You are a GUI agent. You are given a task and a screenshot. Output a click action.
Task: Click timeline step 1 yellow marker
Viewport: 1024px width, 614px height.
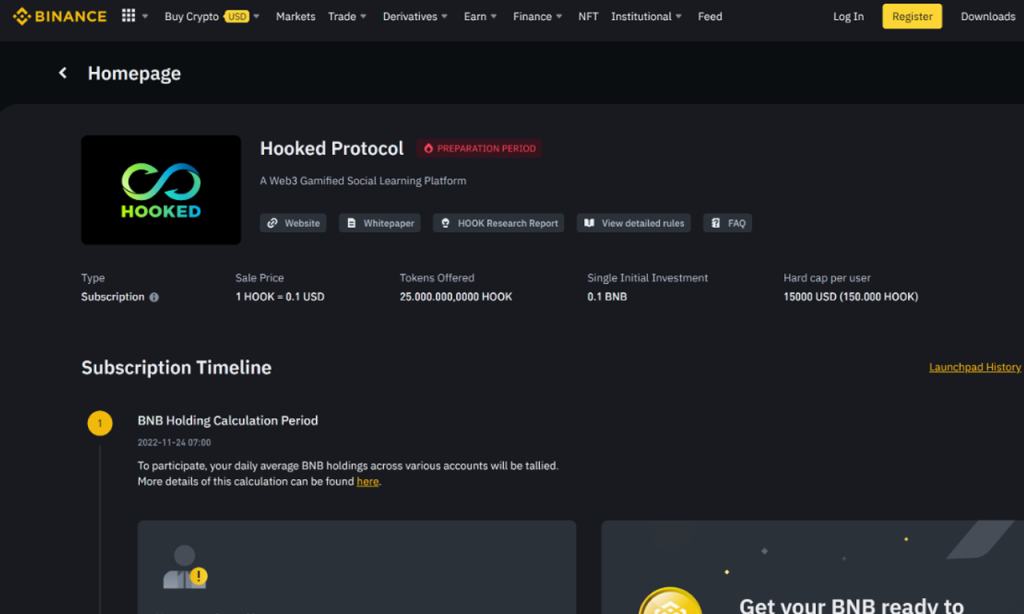point(100,423)
